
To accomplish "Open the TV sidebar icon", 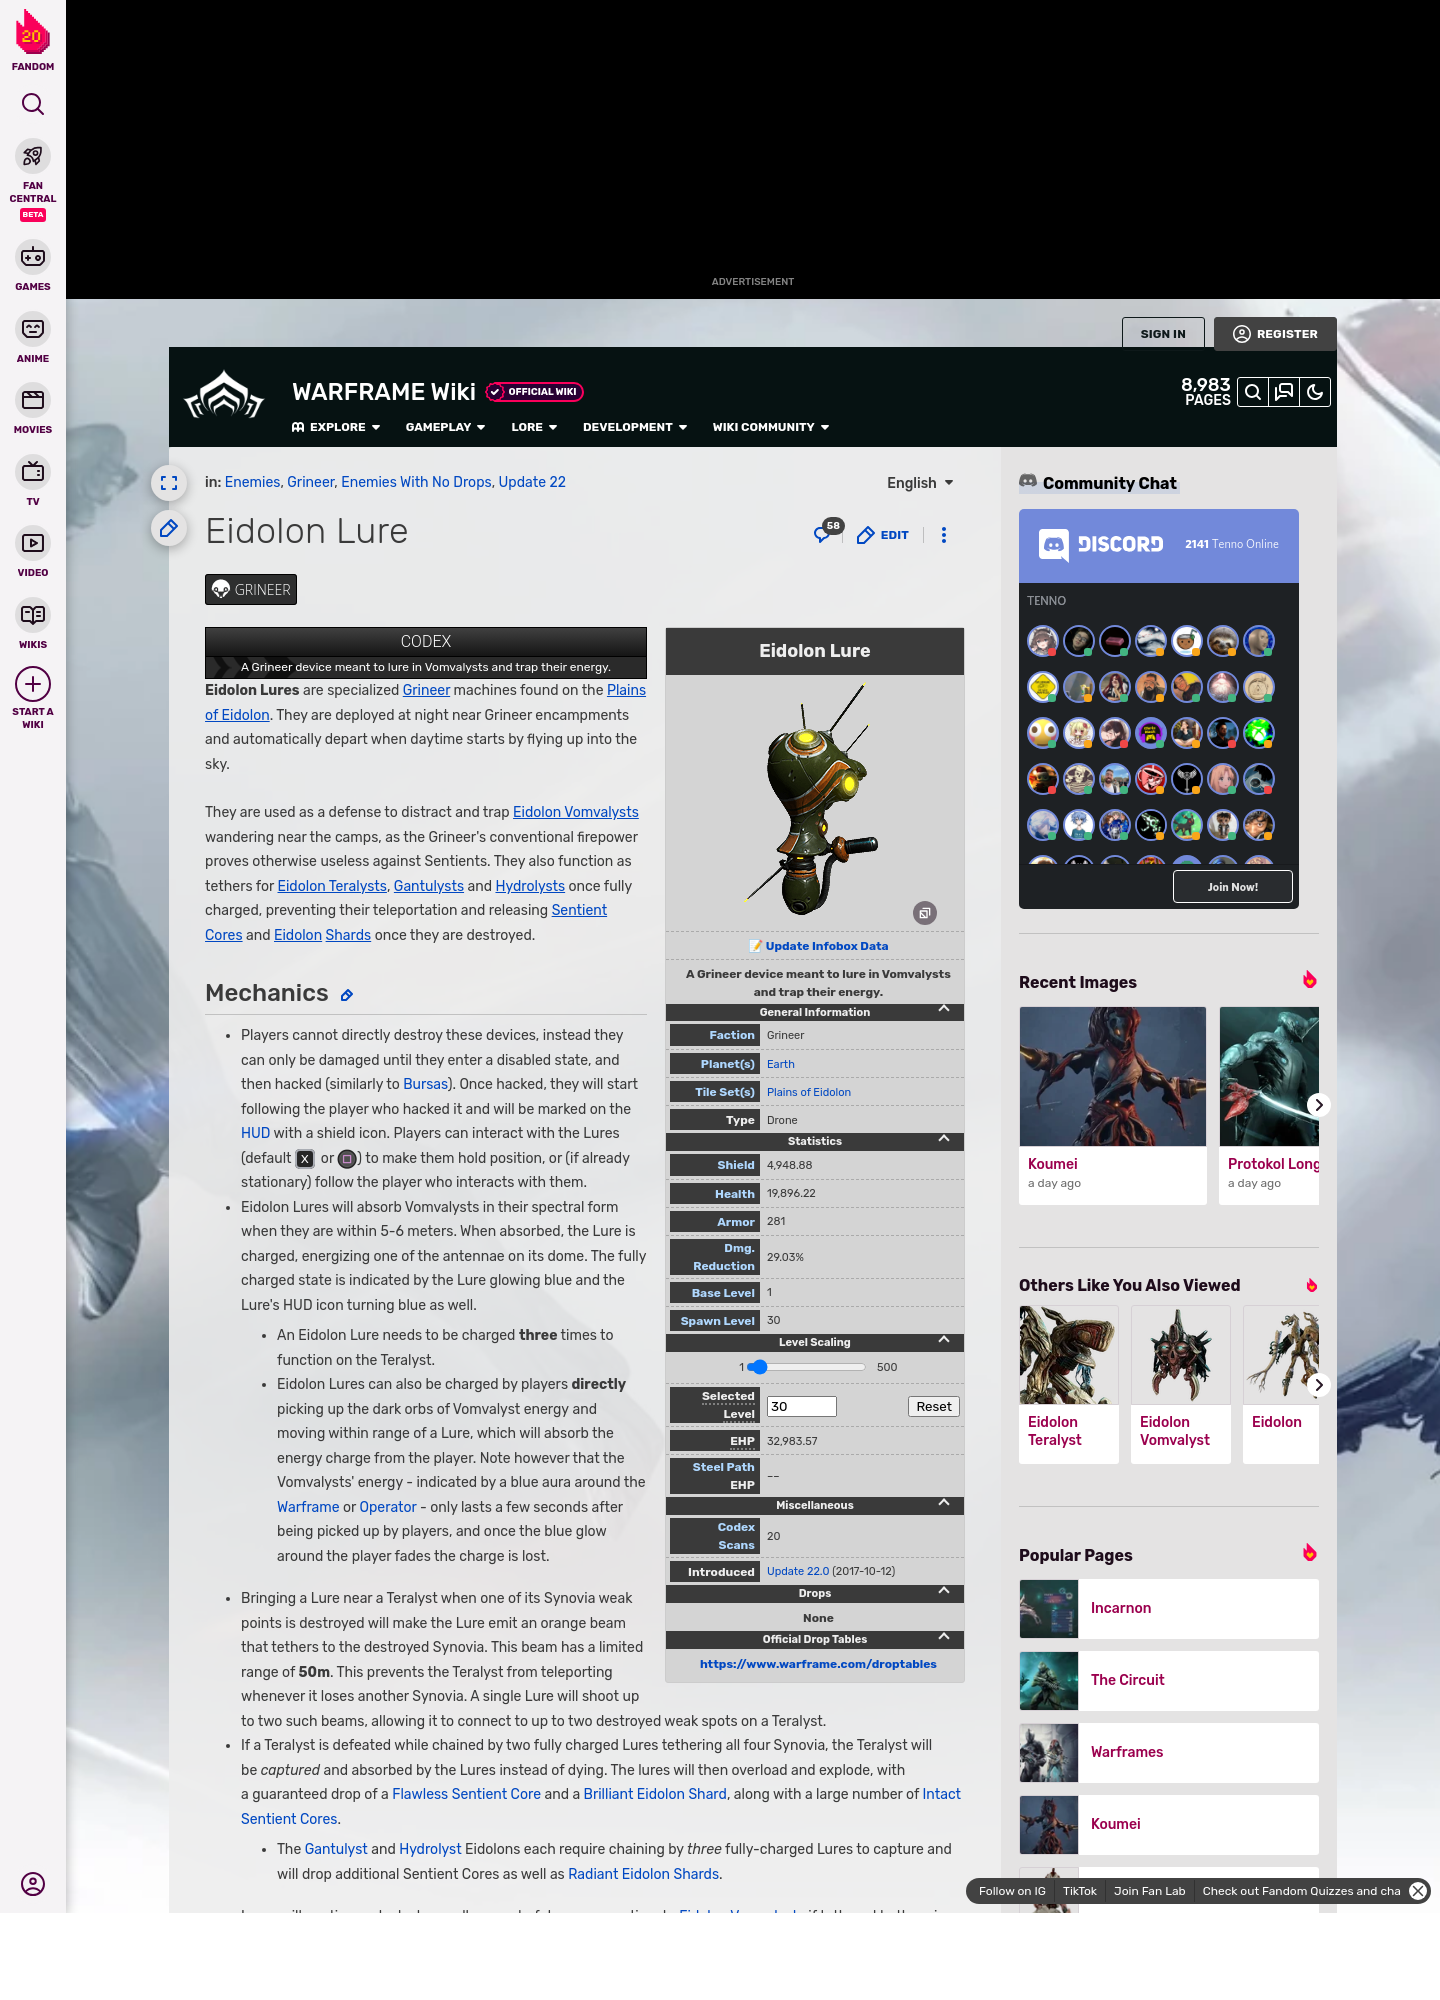I will (33, 471).
